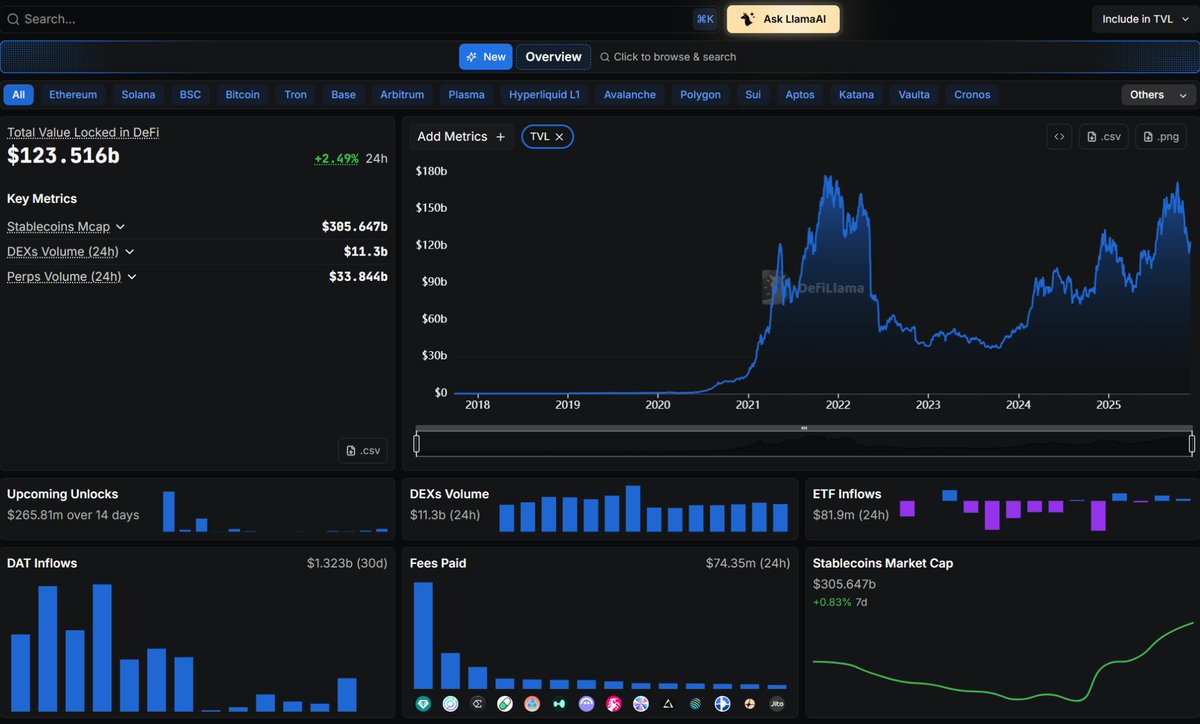Click the blue-white cross circle protocol icon

[722, 704]
